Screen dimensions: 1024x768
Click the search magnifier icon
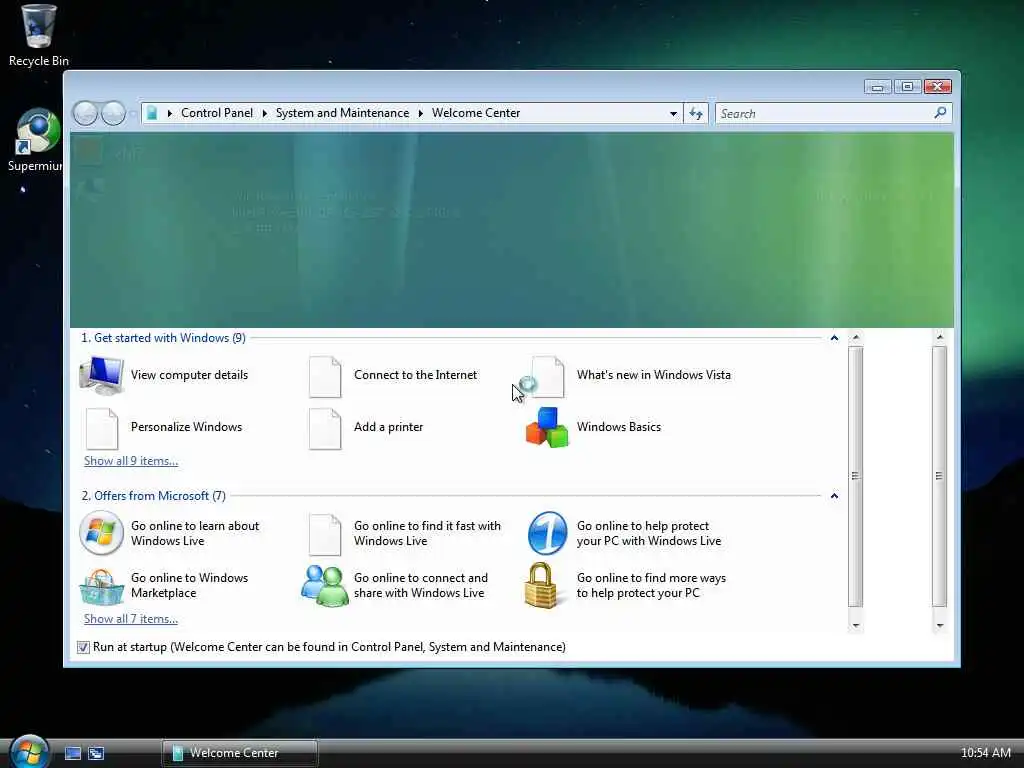(940, 113)
